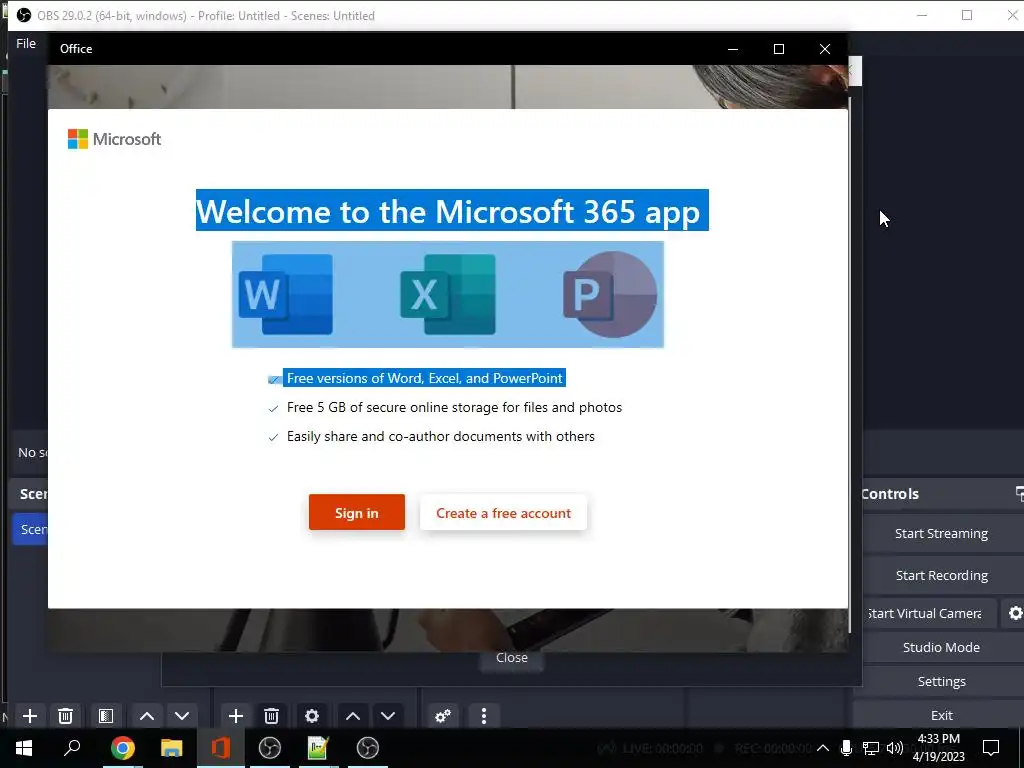
Task: Open Windows Start menu
Action: click(24, 748)
